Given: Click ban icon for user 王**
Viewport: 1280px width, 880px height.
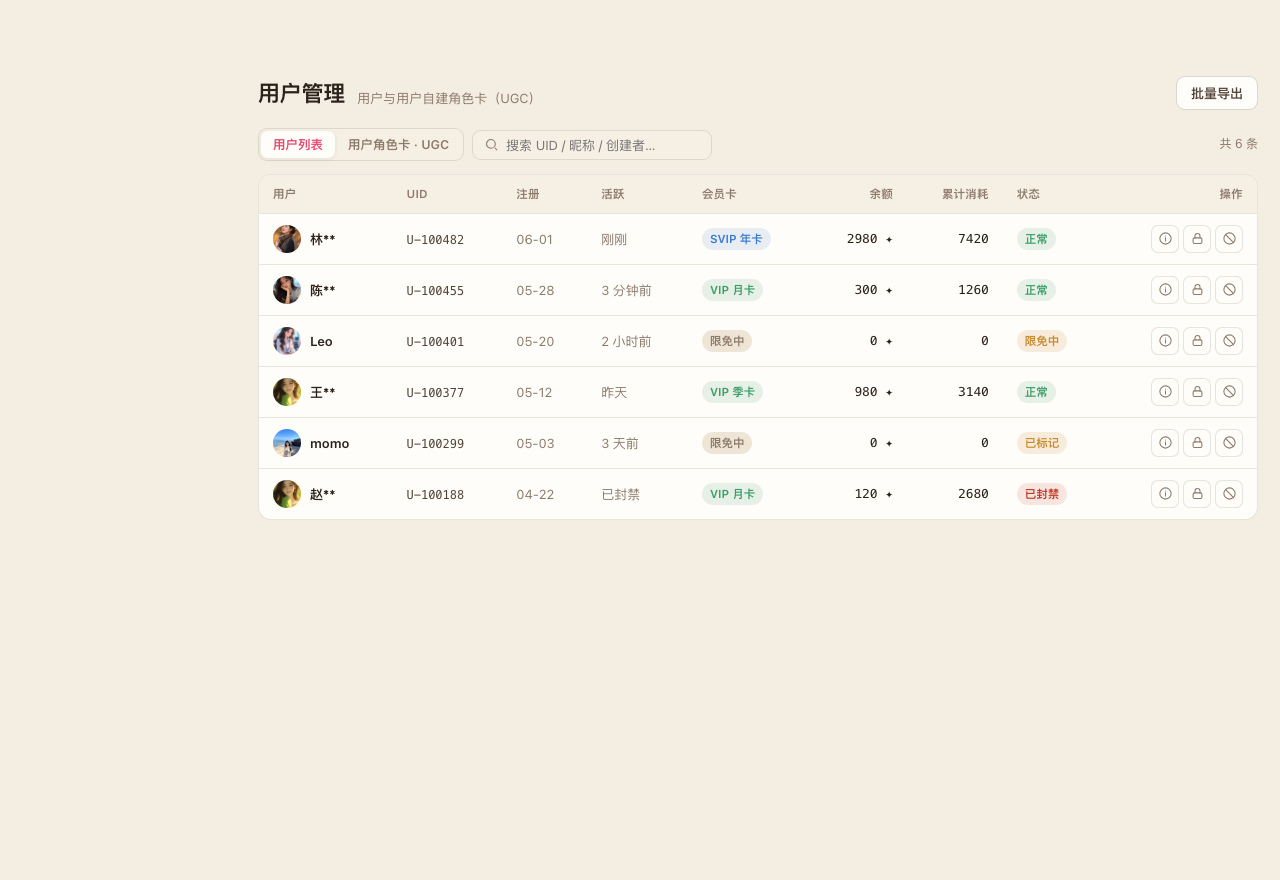Looking at the screenshot, I should point(1229,392).
